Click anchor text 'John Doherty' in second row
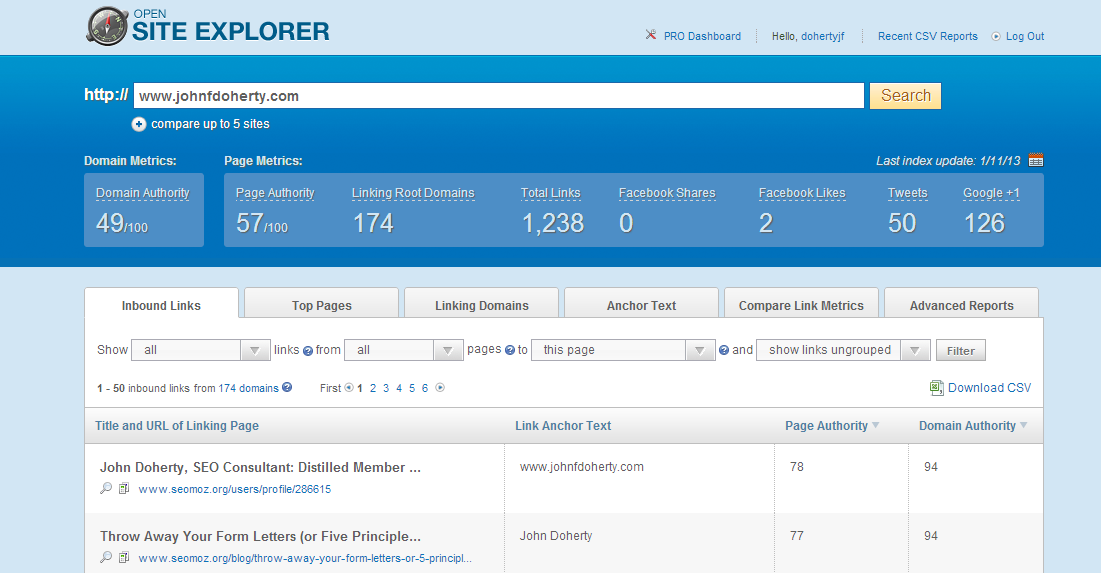This screenshot has width=1101, height=573. 556,536
